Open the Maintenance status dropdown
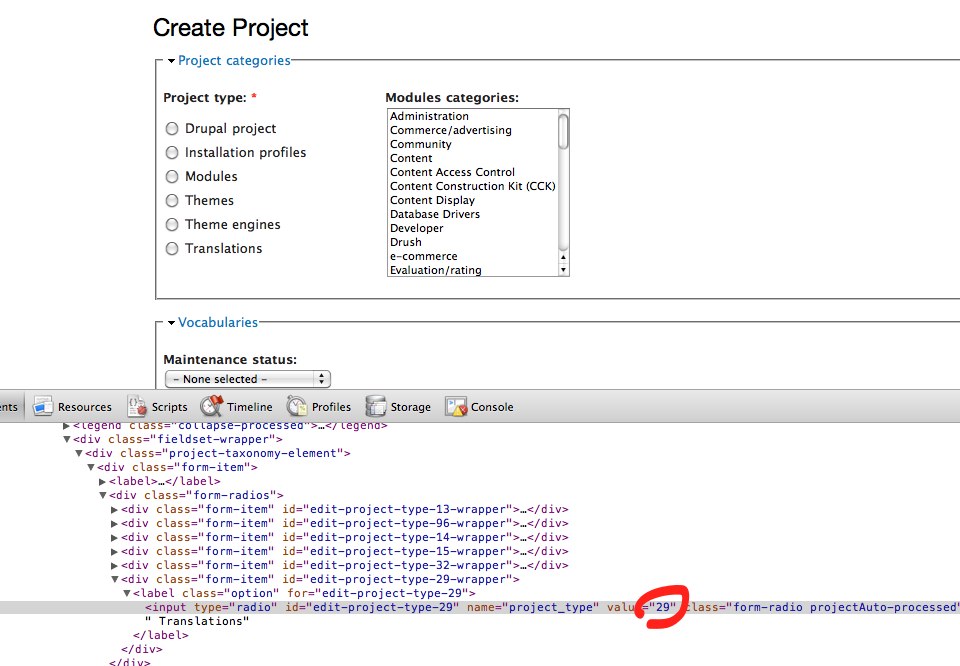This screenshot has width=960, height=666. point(247,379)
